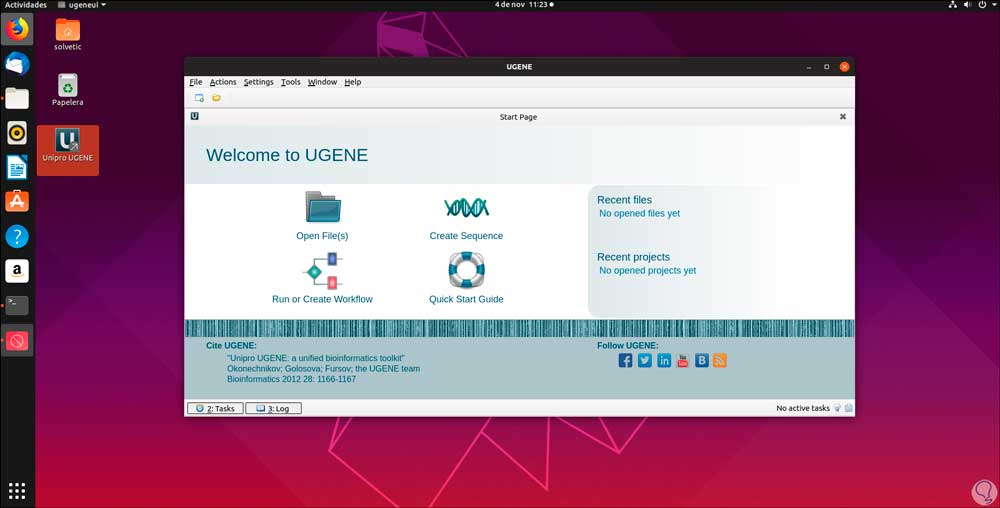The width and height of the screenshot is (1000, 508).
Task: Click the 'No active tasks' status text
Action: [803, 409]
